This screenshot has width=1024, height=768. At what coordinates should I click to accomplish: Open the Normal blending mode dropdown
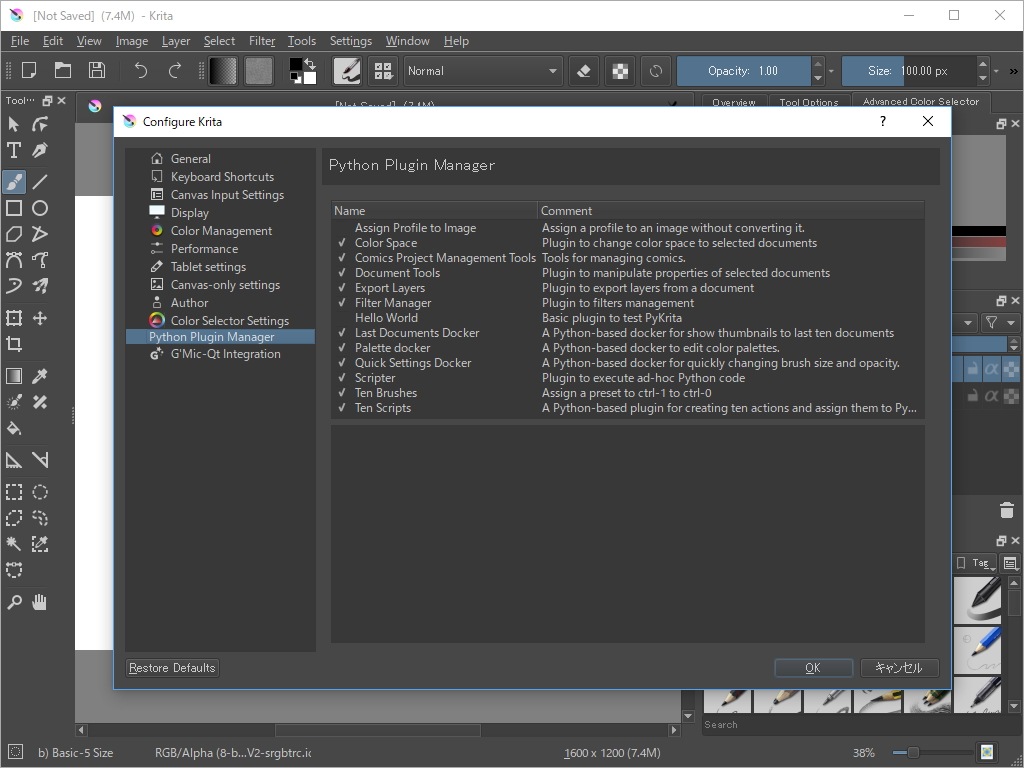483,71
